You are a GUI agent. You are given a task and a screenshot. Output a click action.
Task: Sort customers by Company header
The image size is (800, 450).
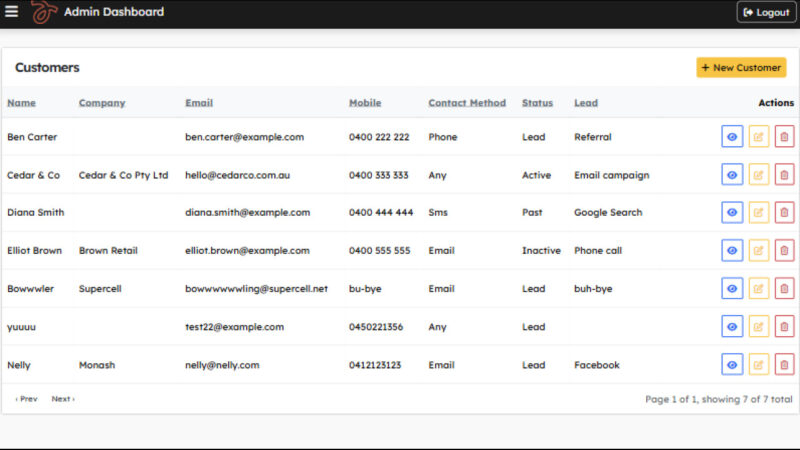(x=101, y=103)
